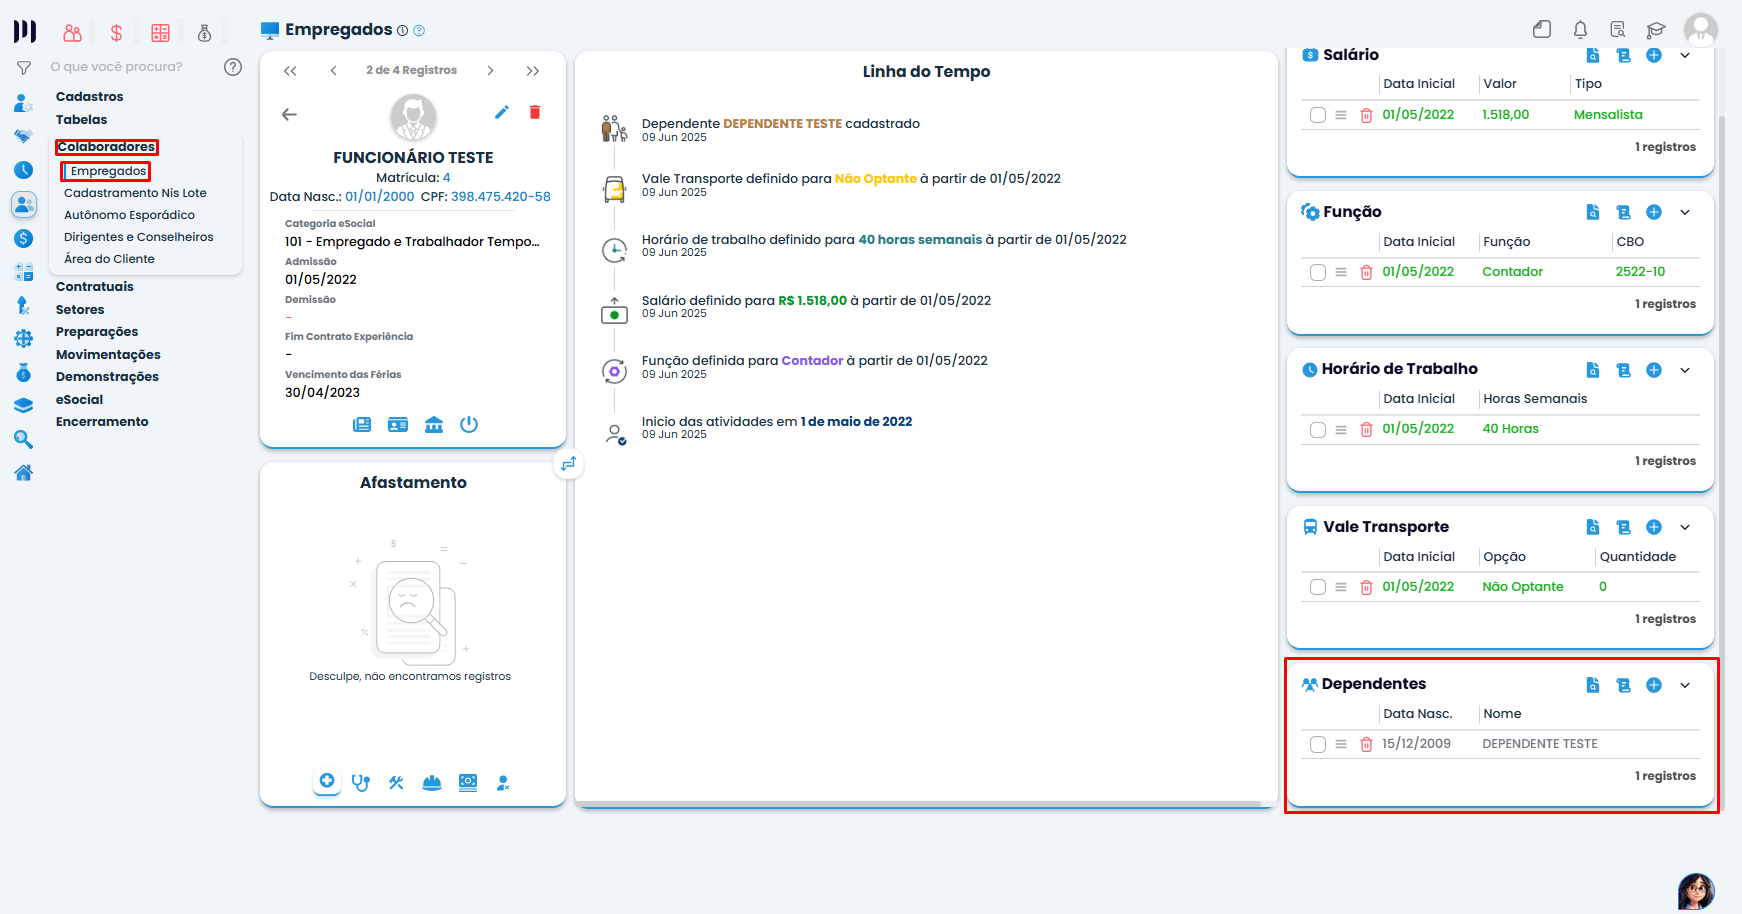Viewport: 1742px width, 914px height.
Task: Collapse the Função panel chevron
Action: click(1685, 212)
